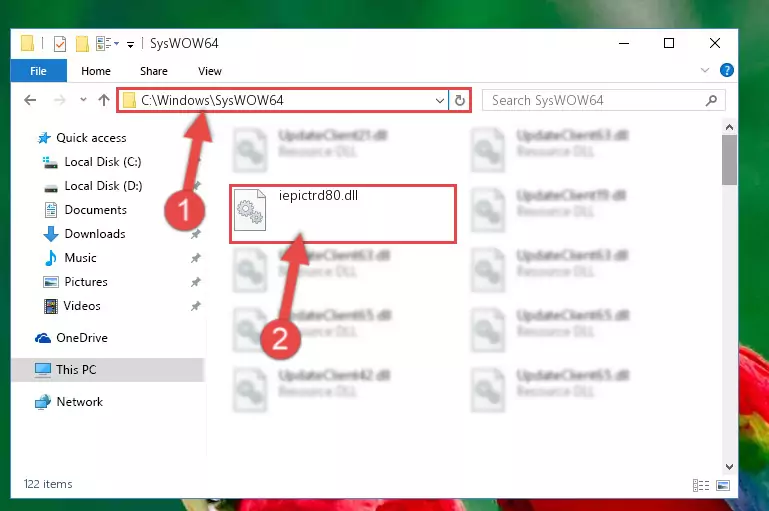Click the pin icon next to Music

(196, 258)
